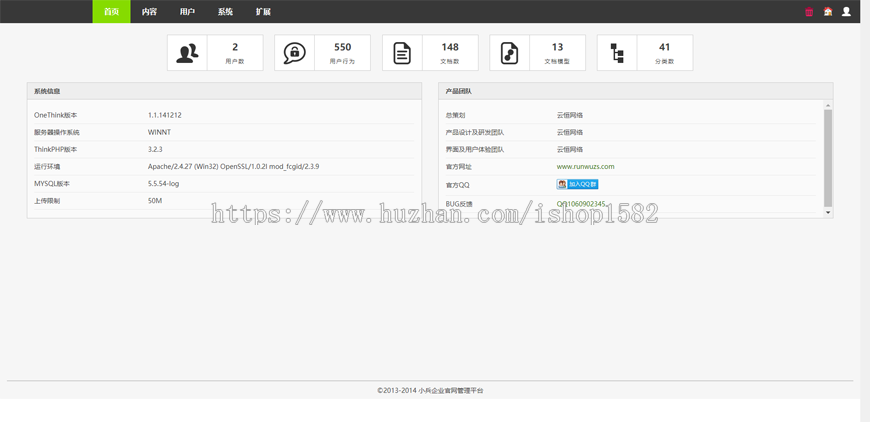Click the 运行环境 label
Screen dimensions: 870x422
pyautogui.click(x=47, y=166)
